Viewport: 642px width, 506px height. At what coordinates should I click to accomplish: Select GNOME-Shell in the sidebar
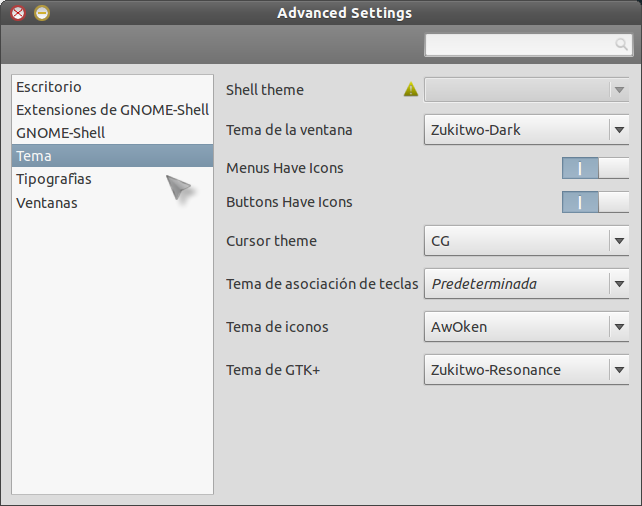61,133
